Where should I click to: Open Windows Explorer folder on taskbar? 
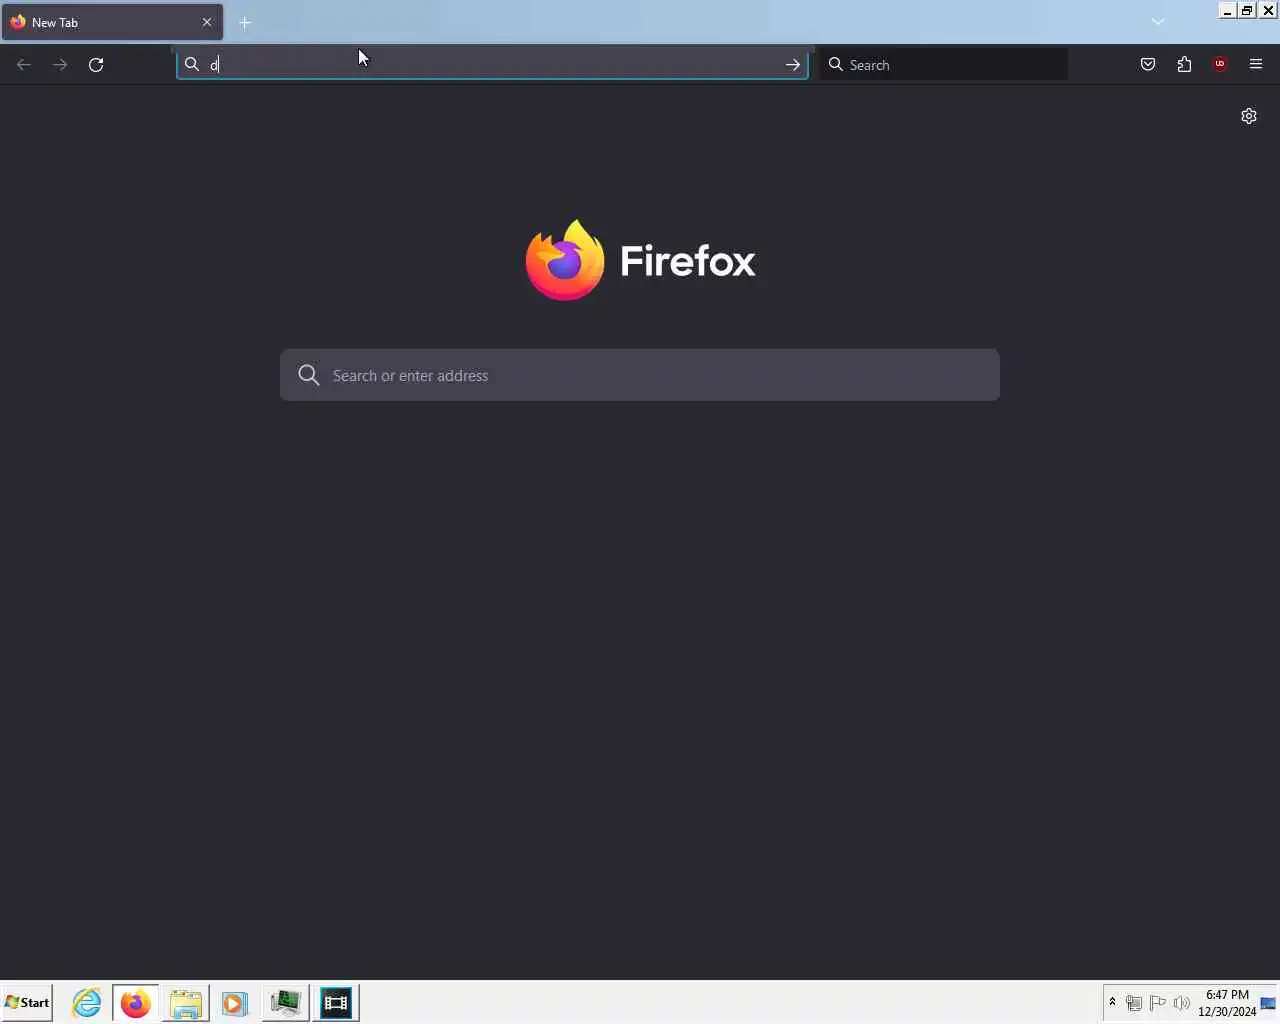click(x=185, y=1003)
